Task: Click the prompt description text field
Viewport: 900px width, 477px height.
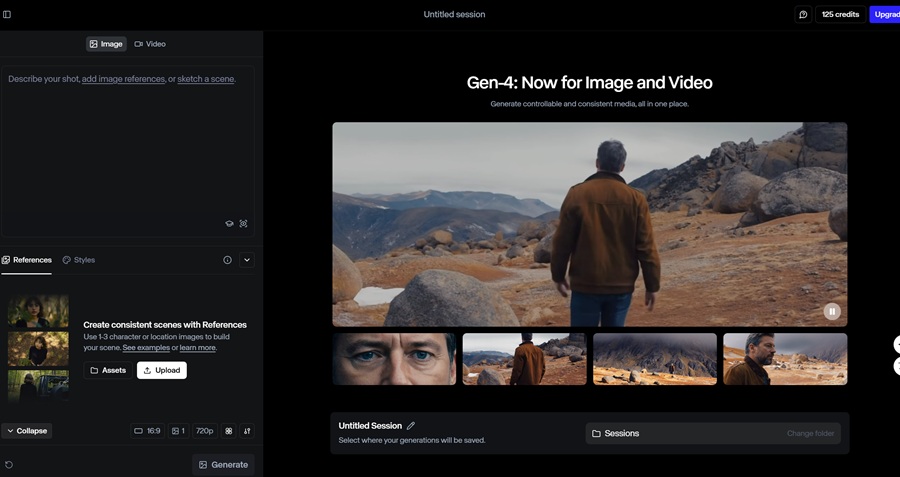Action: click(127, 152)
